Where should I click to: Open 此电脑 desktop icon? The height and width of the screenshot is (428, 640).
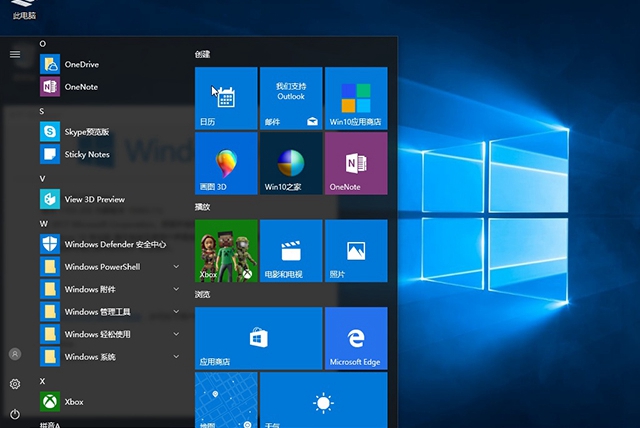(24, 10)
